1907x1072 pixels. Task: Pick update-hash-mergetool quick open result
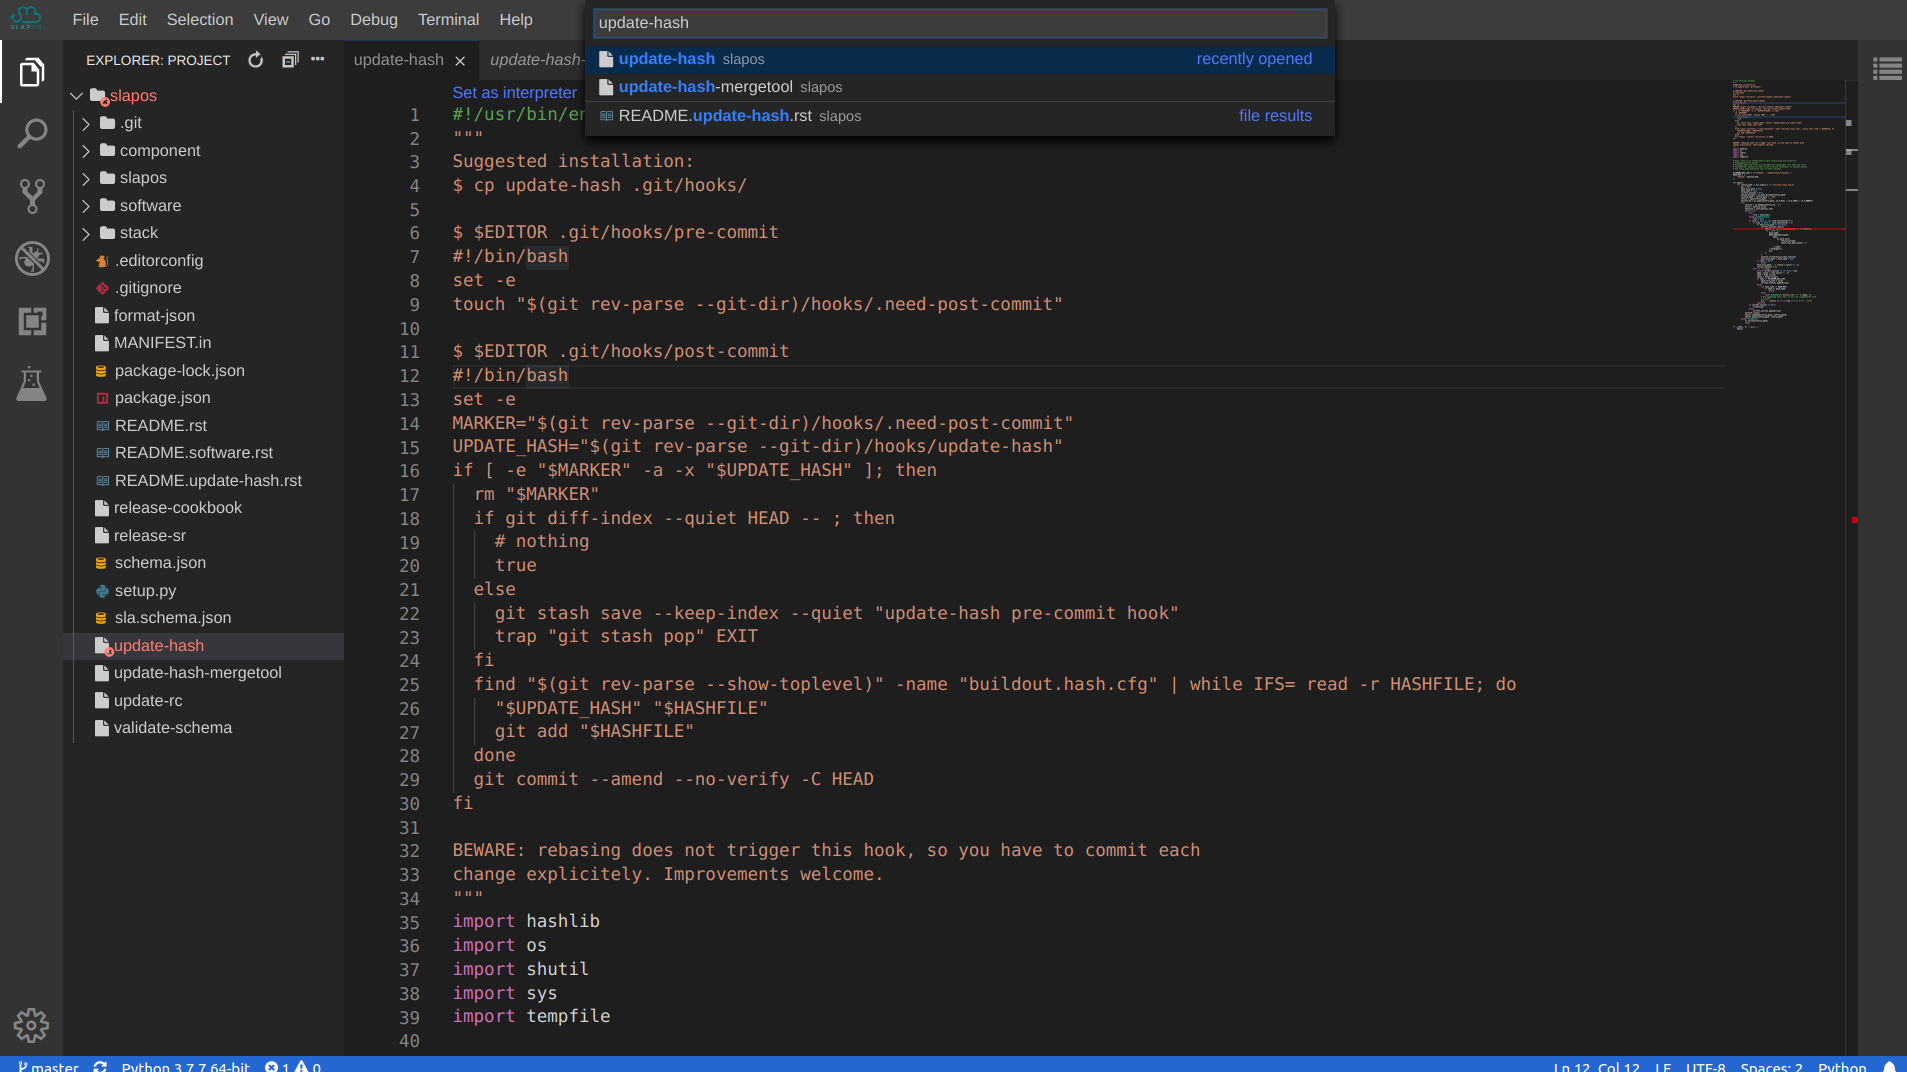coord(959,87)
